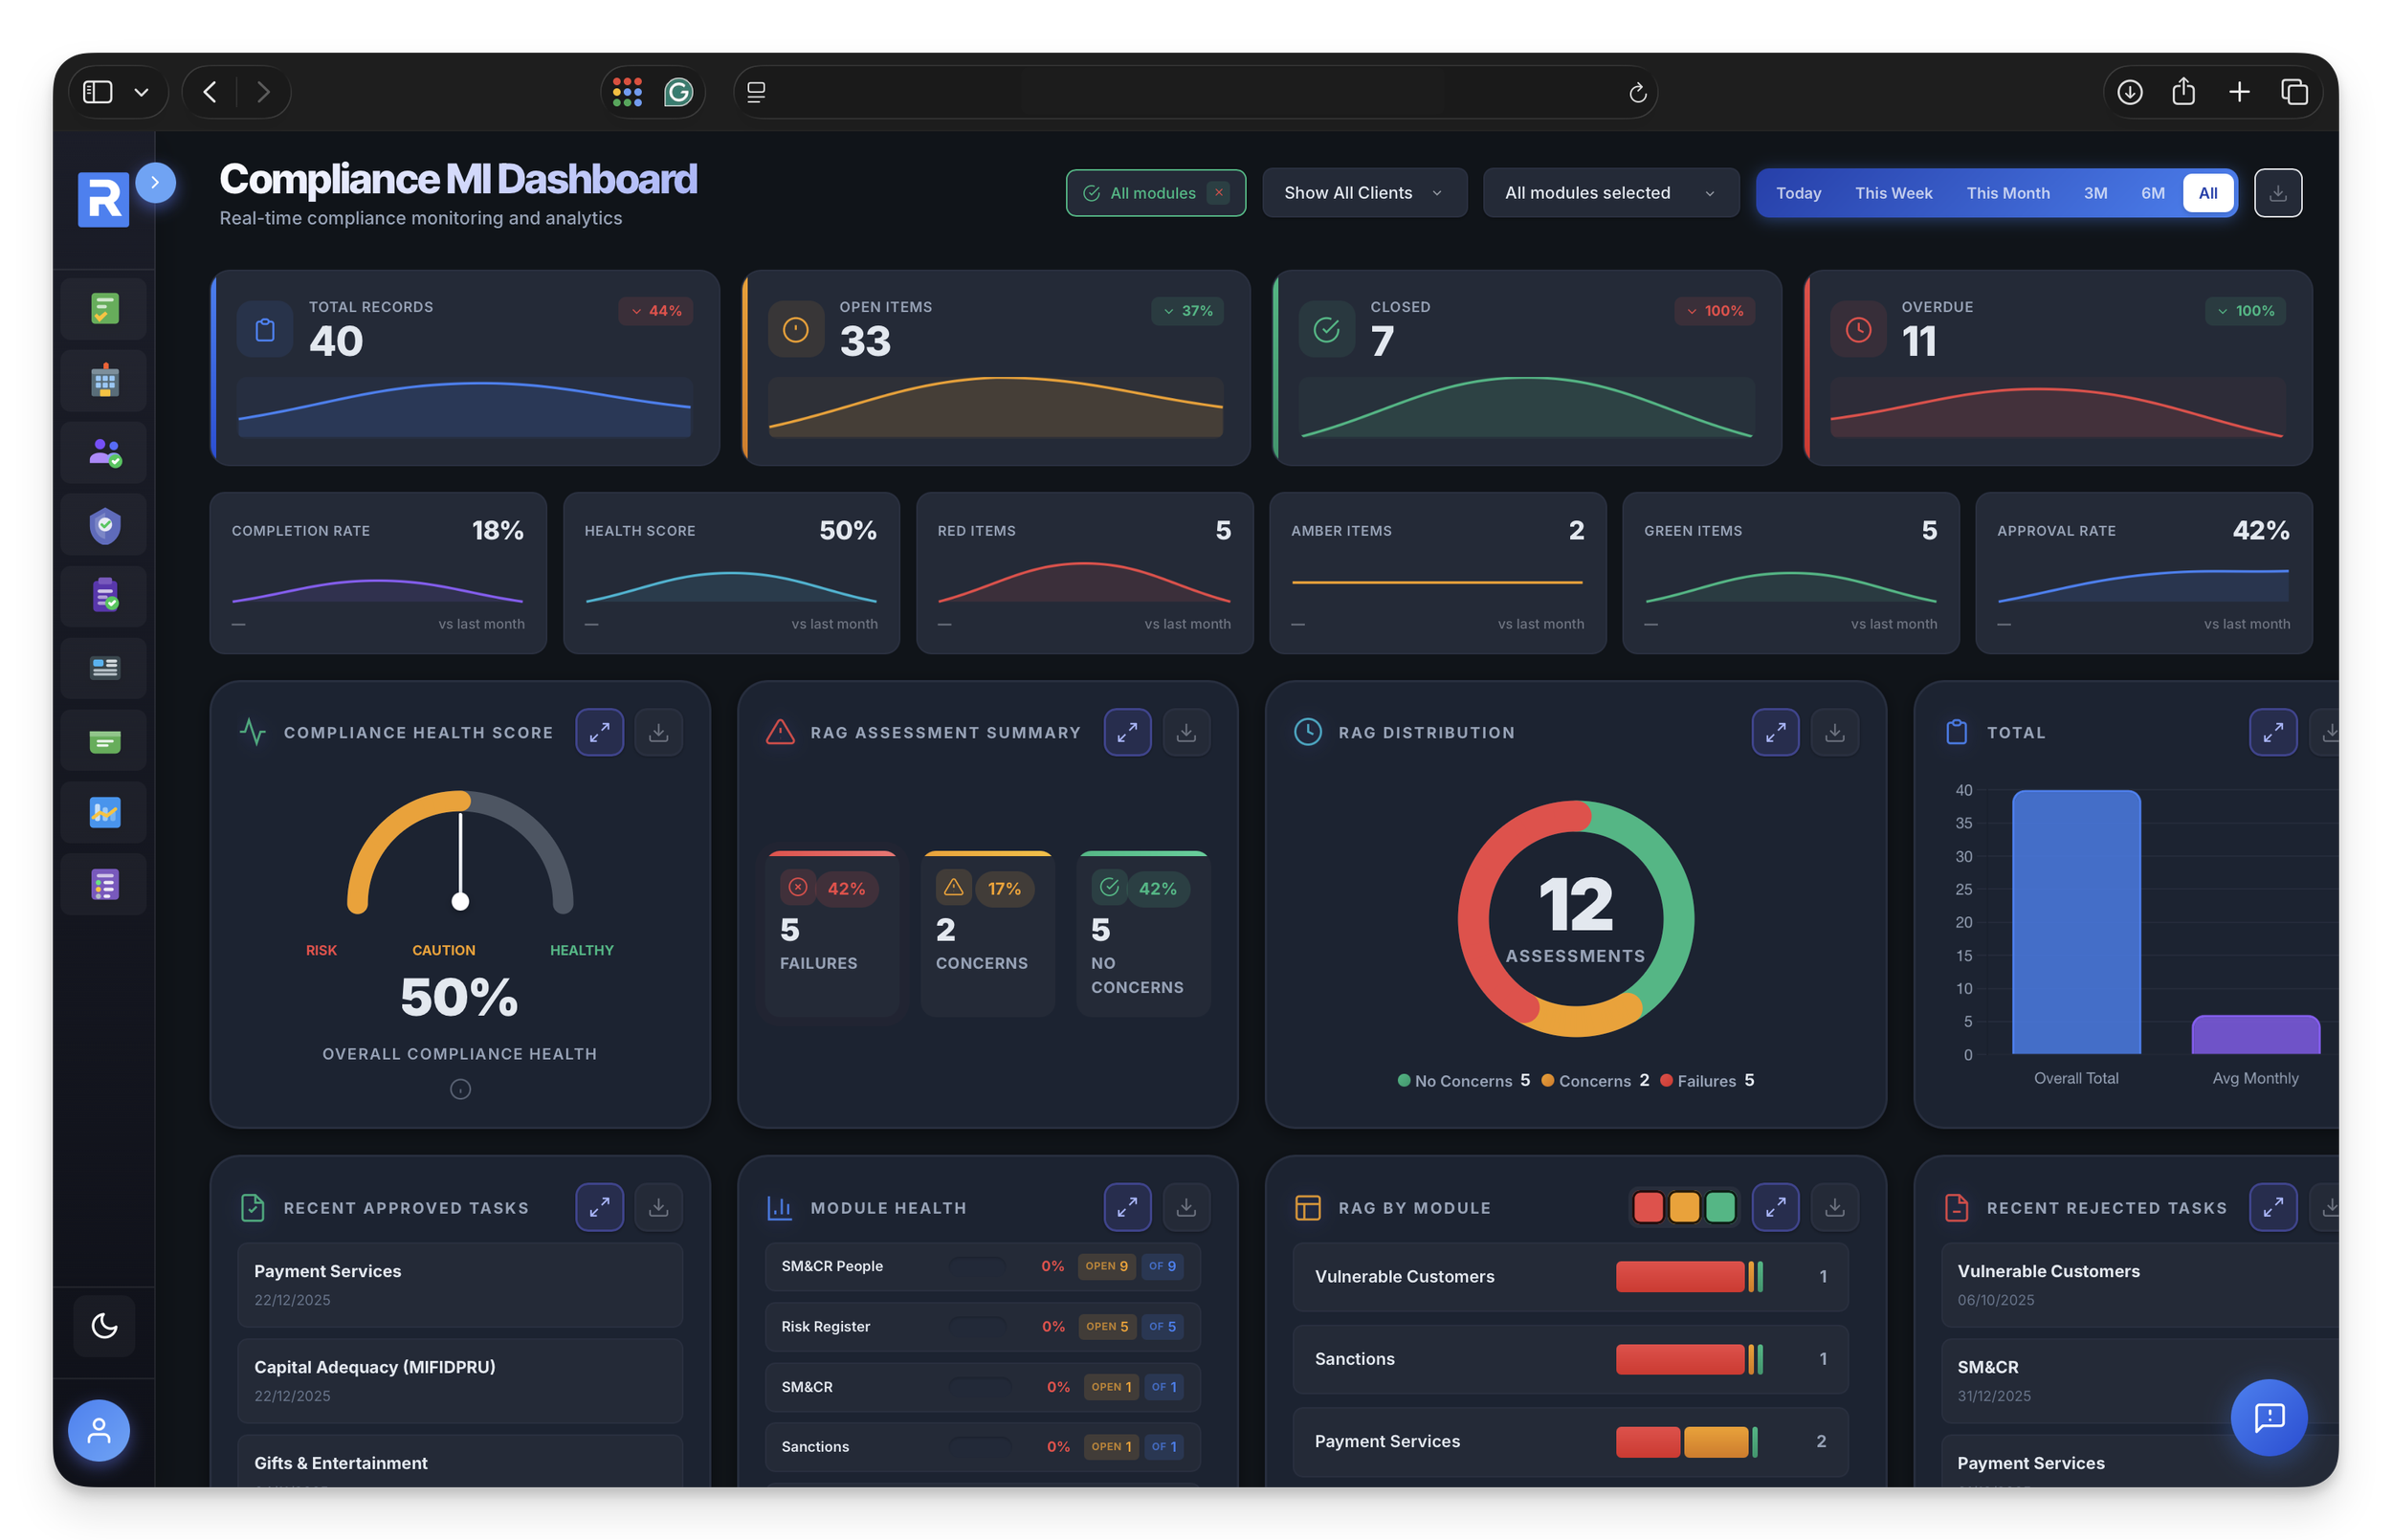The height and width of the screenshot is (1540, 2392).
Task: Select the green tasks icon in the sidebar
Action: tap(103, 308)
